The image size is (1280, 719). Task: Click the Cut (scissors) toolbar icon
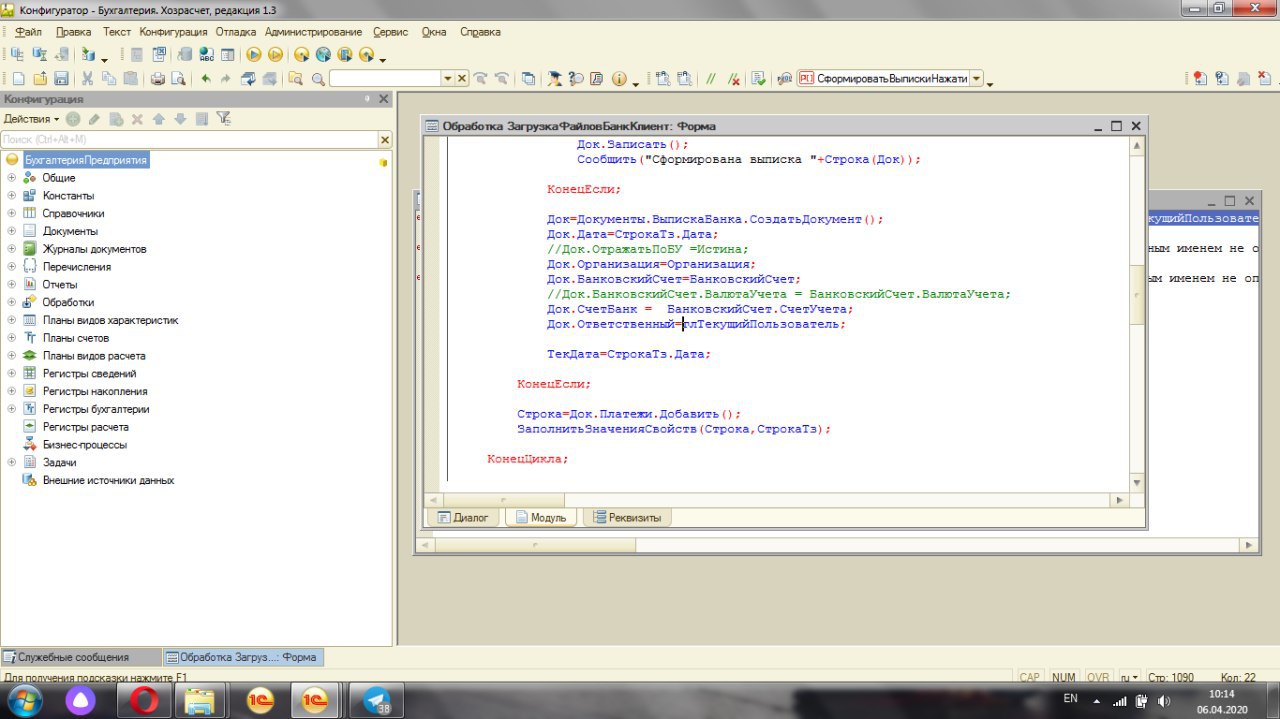[88, 79]
